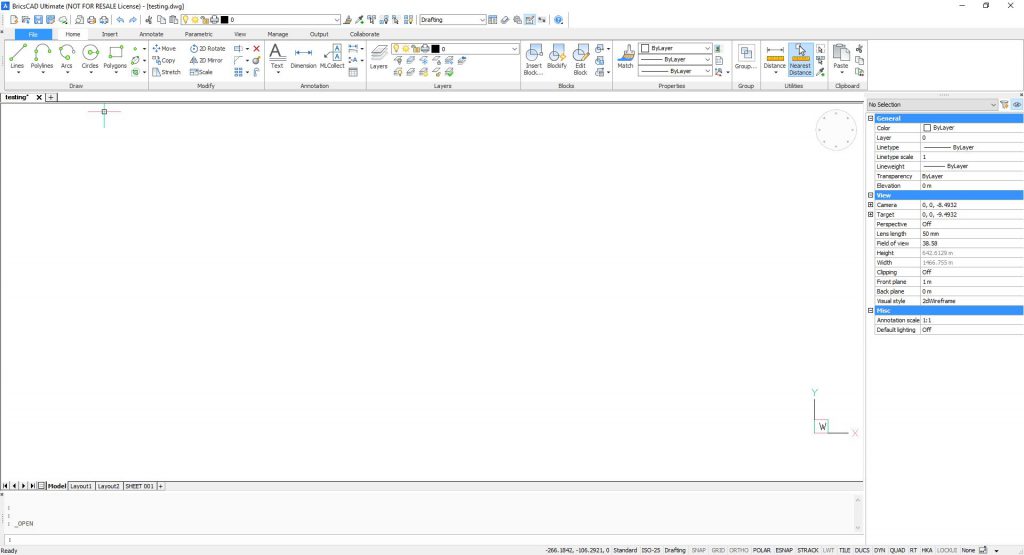
Task: Activate the Move command
Action: 164,48
